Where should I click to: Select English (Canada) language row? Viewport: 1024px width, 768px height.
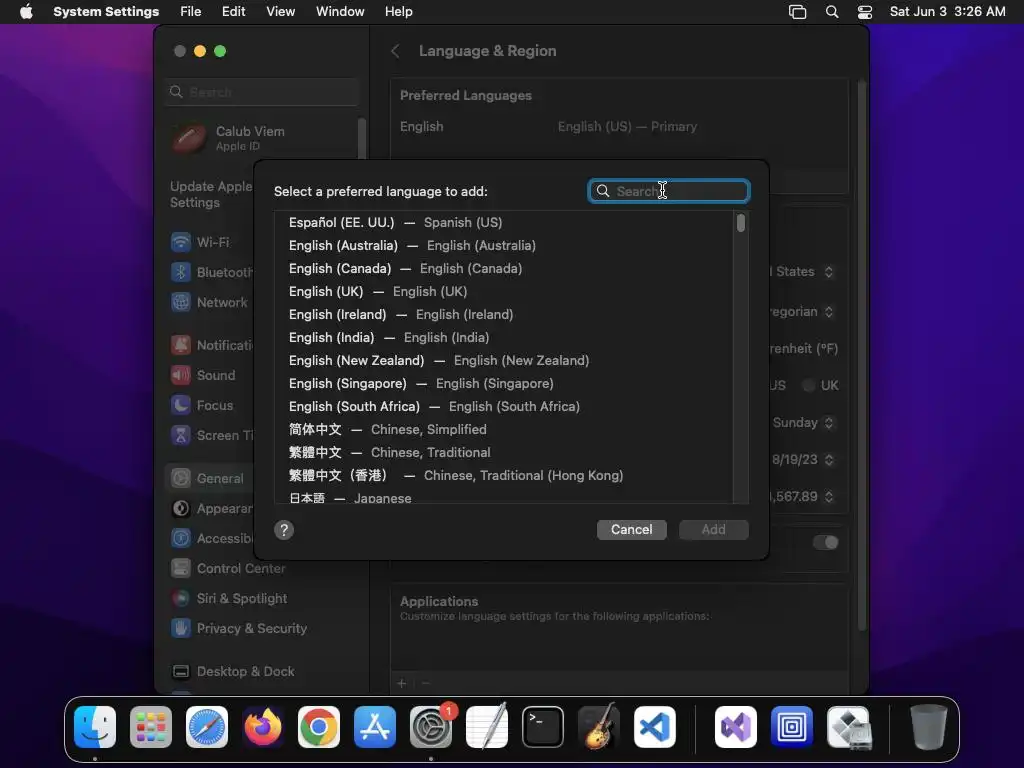pos(504,268)
